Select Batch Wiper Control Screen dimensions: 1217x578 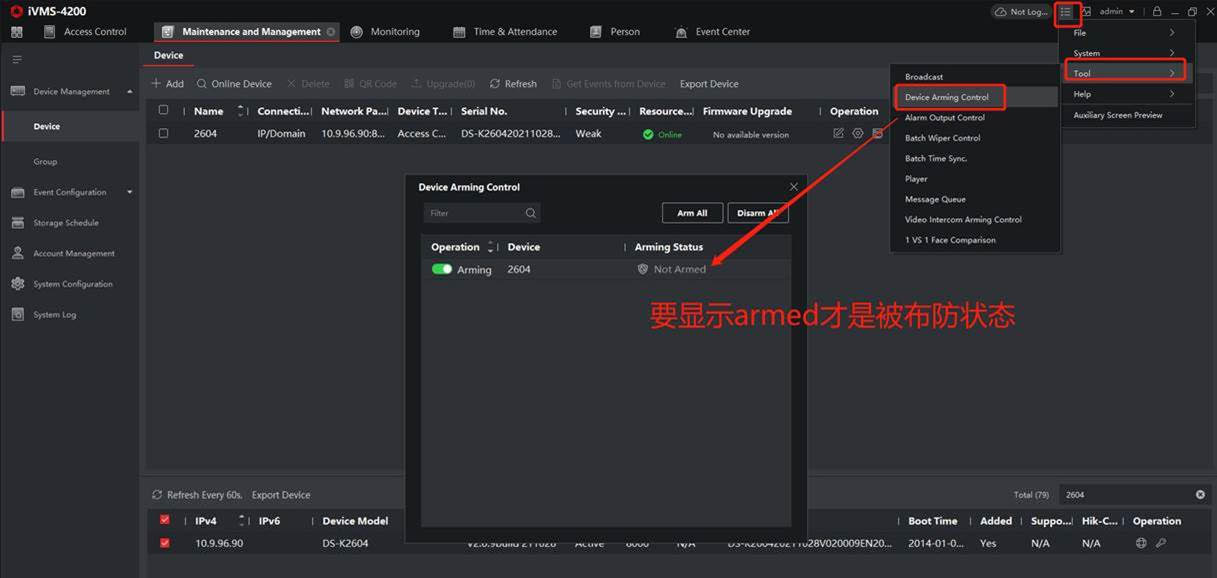[x=943, y=138]
